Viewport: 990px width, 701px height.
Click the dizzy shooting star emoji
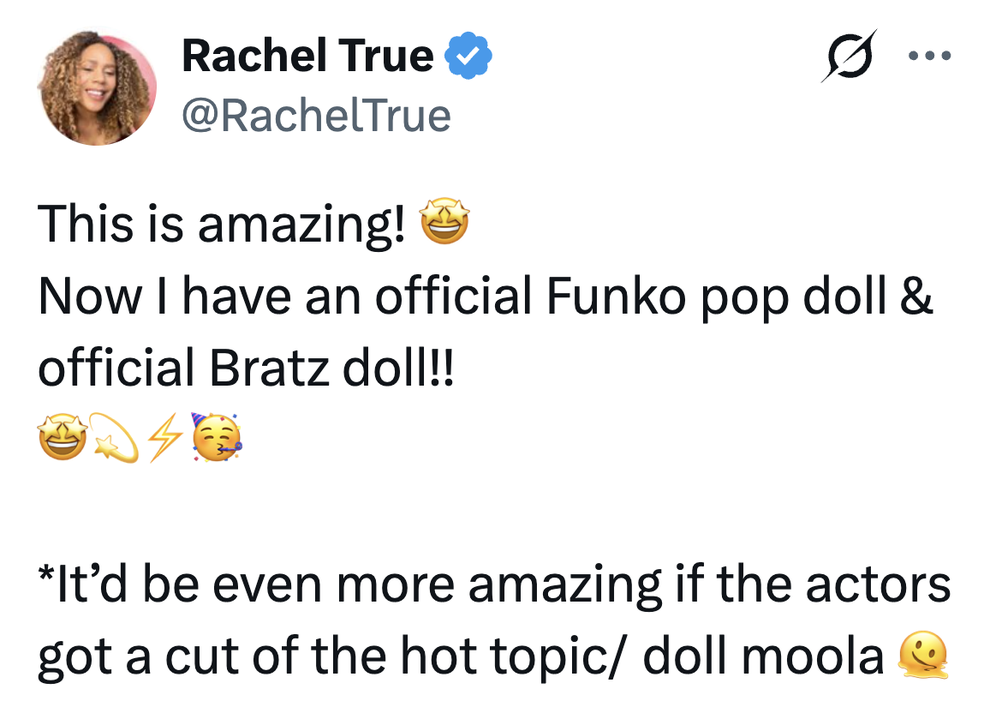pyautogui.click(x=114, y=437)
